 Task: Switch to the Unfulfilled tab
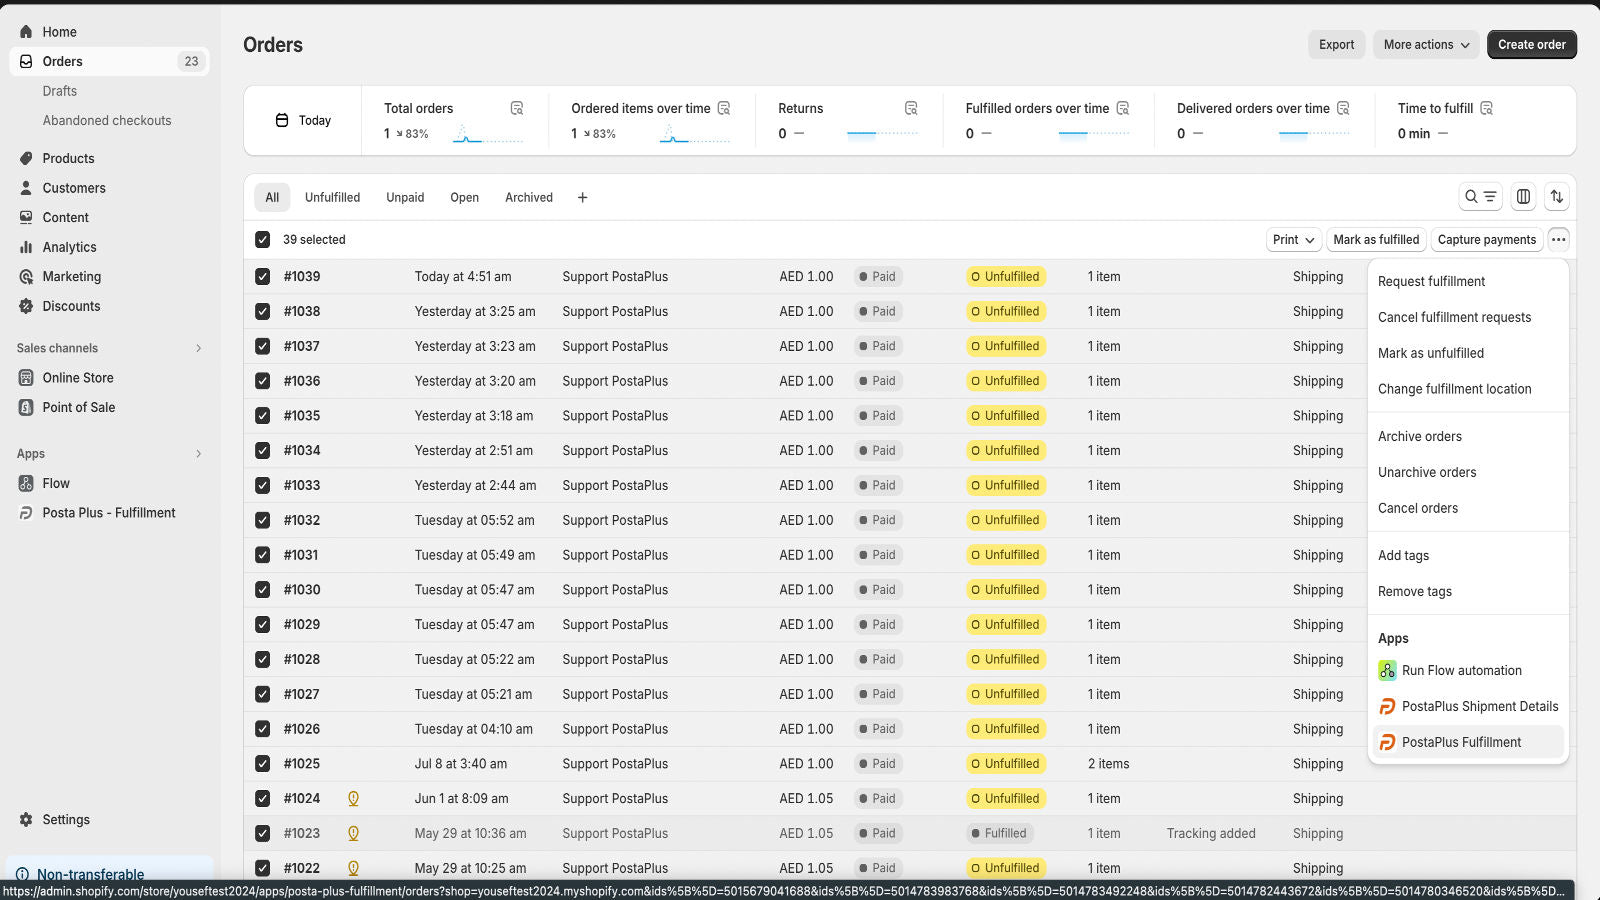(332, 197)
